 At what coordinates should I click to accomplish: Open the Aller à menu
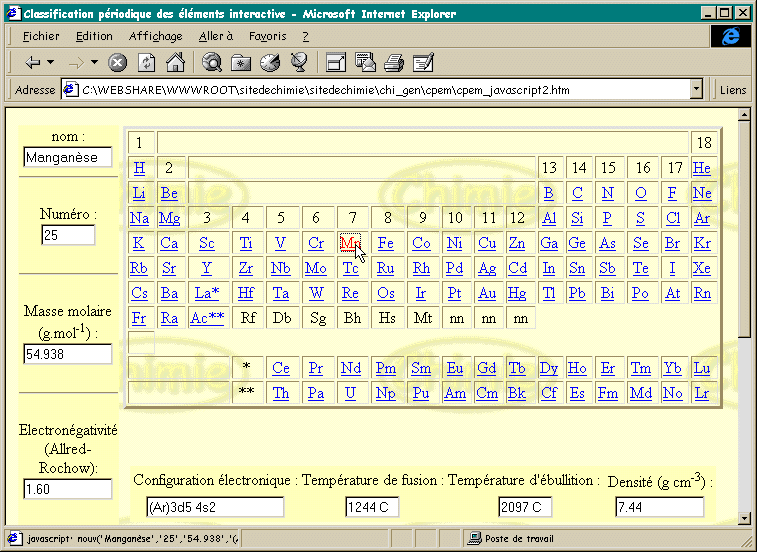coord(216,36)
